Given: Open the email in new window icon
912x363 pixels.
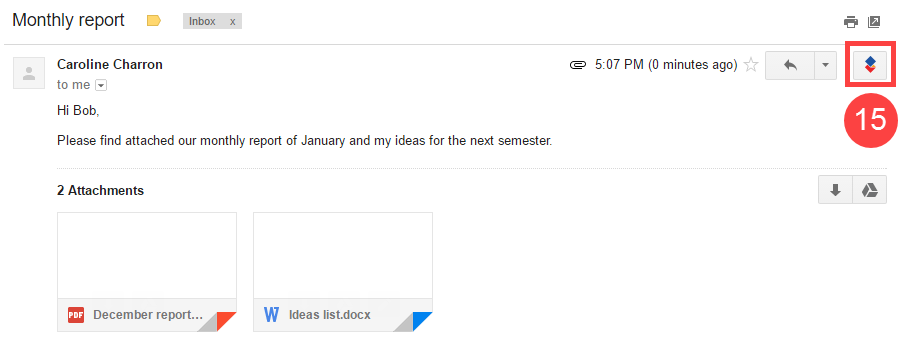Looking at the screenshot, I should (874, 22).
